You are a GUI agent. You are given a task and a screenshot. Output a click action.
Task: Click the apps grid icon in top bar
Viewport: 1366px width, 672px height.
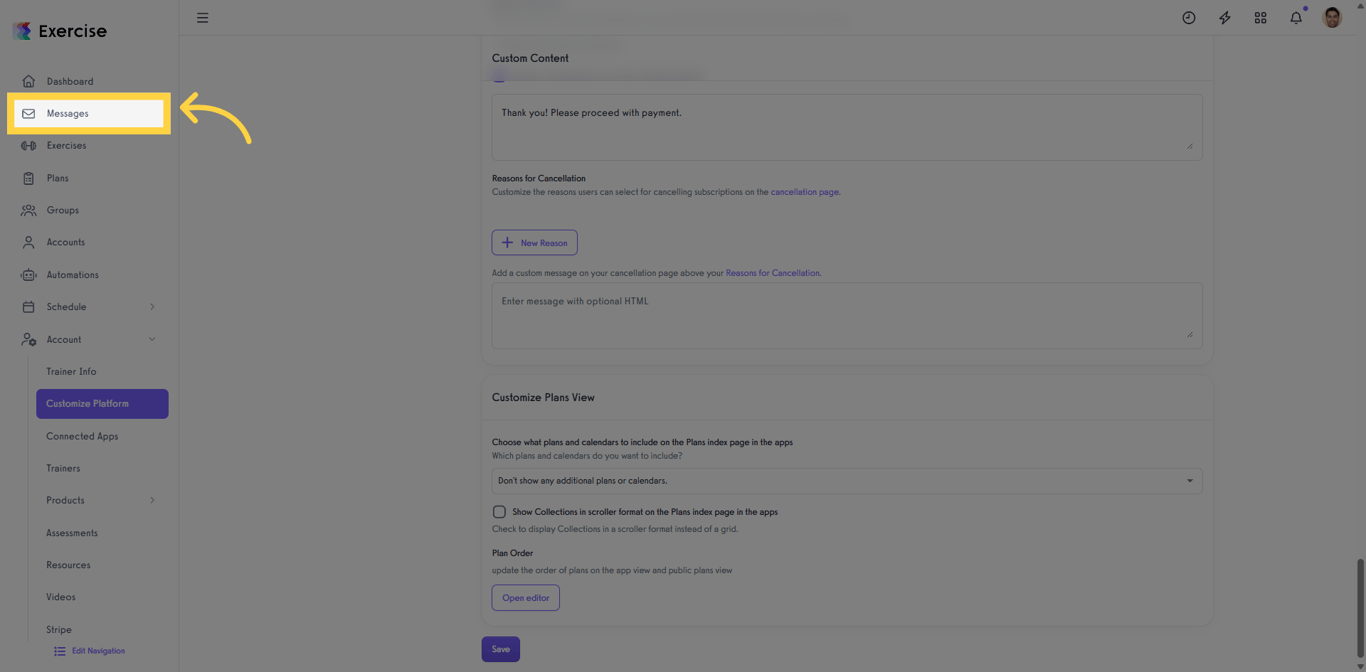(1260, 17)
